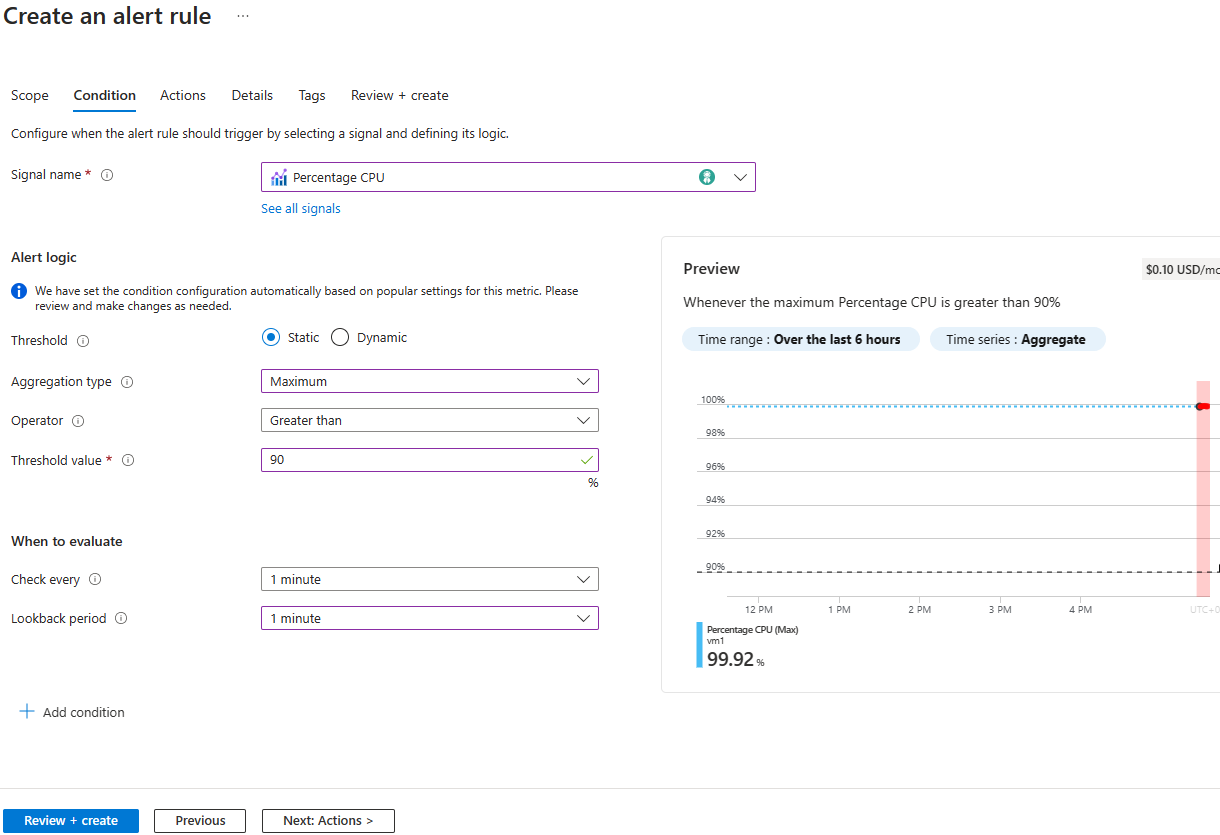Show info tooltip for Operator
Screen dimensions: 1220x835
click(x=78, y=421)
